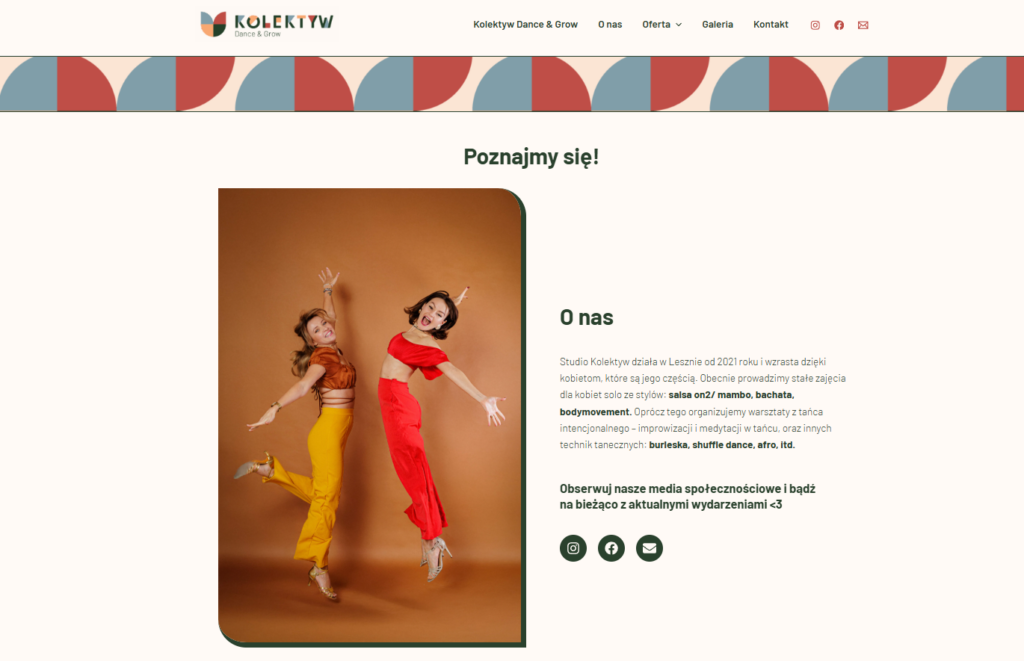This screenshot has height=661, width=1024.
Task: Click the red and blue geometric banner
Action: click(x=512, y=84)
